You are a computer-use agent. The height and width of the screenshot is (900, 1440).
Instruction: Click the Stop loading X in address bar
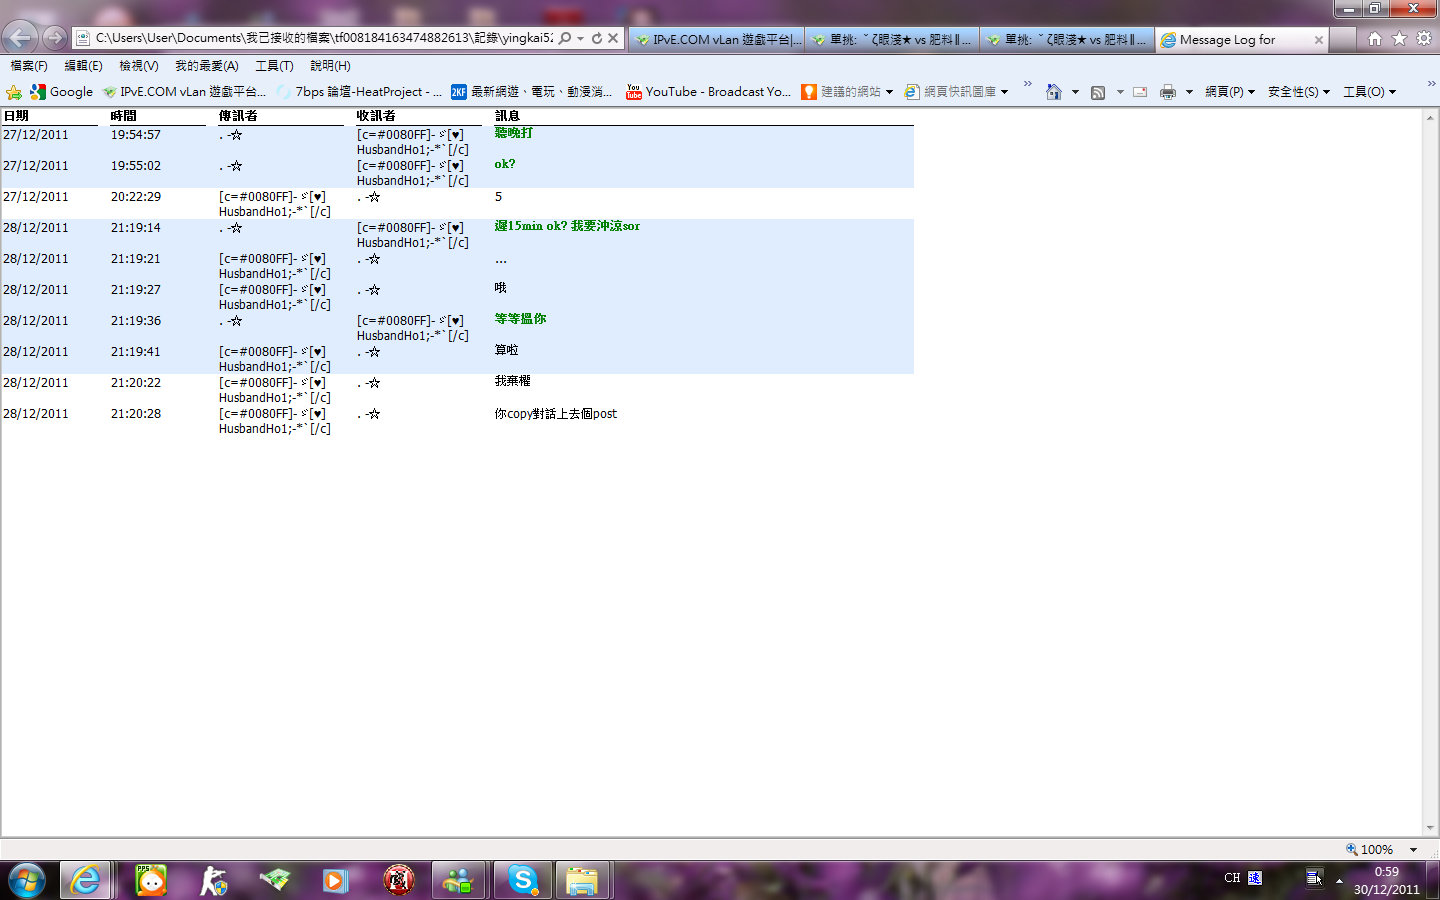coord(613,38)
